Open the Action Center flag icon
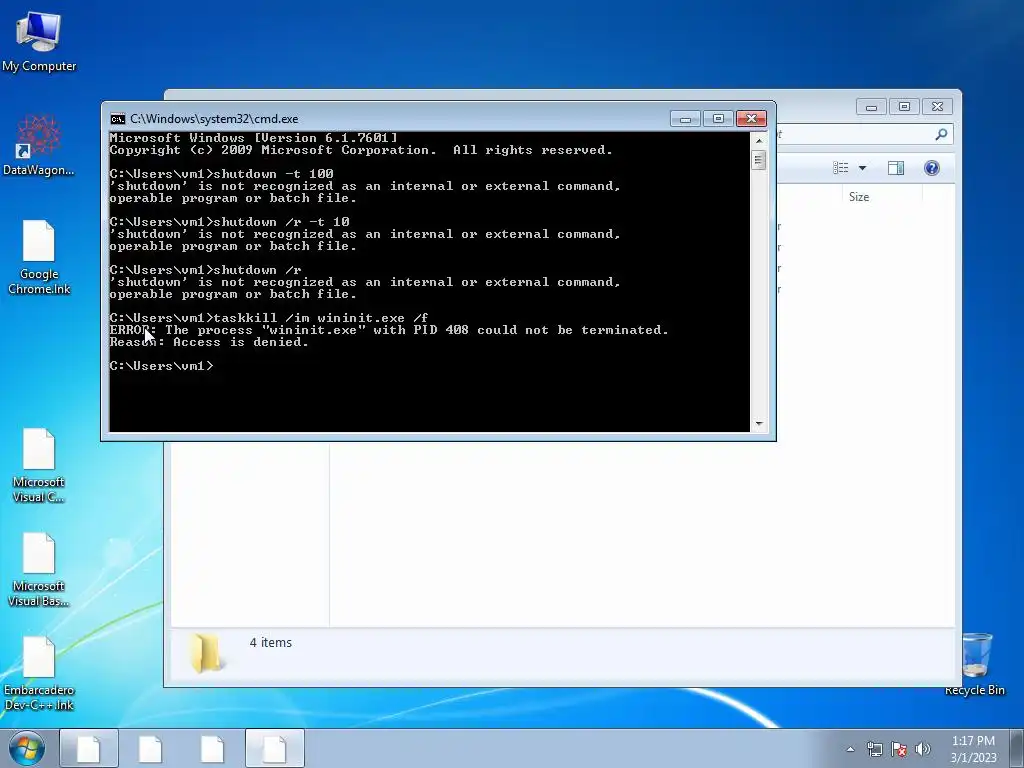Viewport: 1024px width, 768px height. [899, 749]
